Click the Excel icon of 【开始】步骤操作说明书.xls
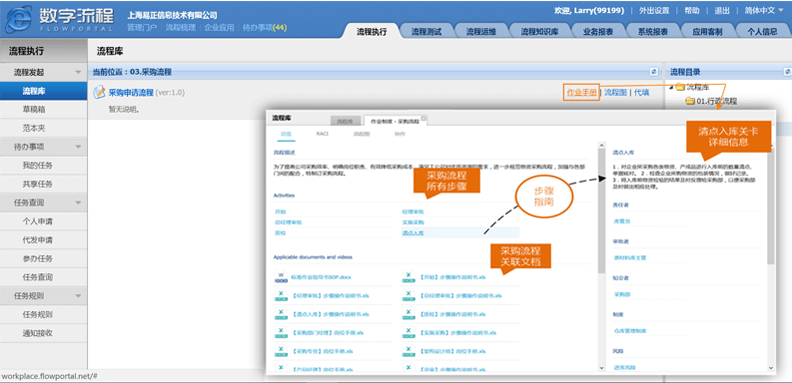Viewport: 792px width, 383px height. 408,277
